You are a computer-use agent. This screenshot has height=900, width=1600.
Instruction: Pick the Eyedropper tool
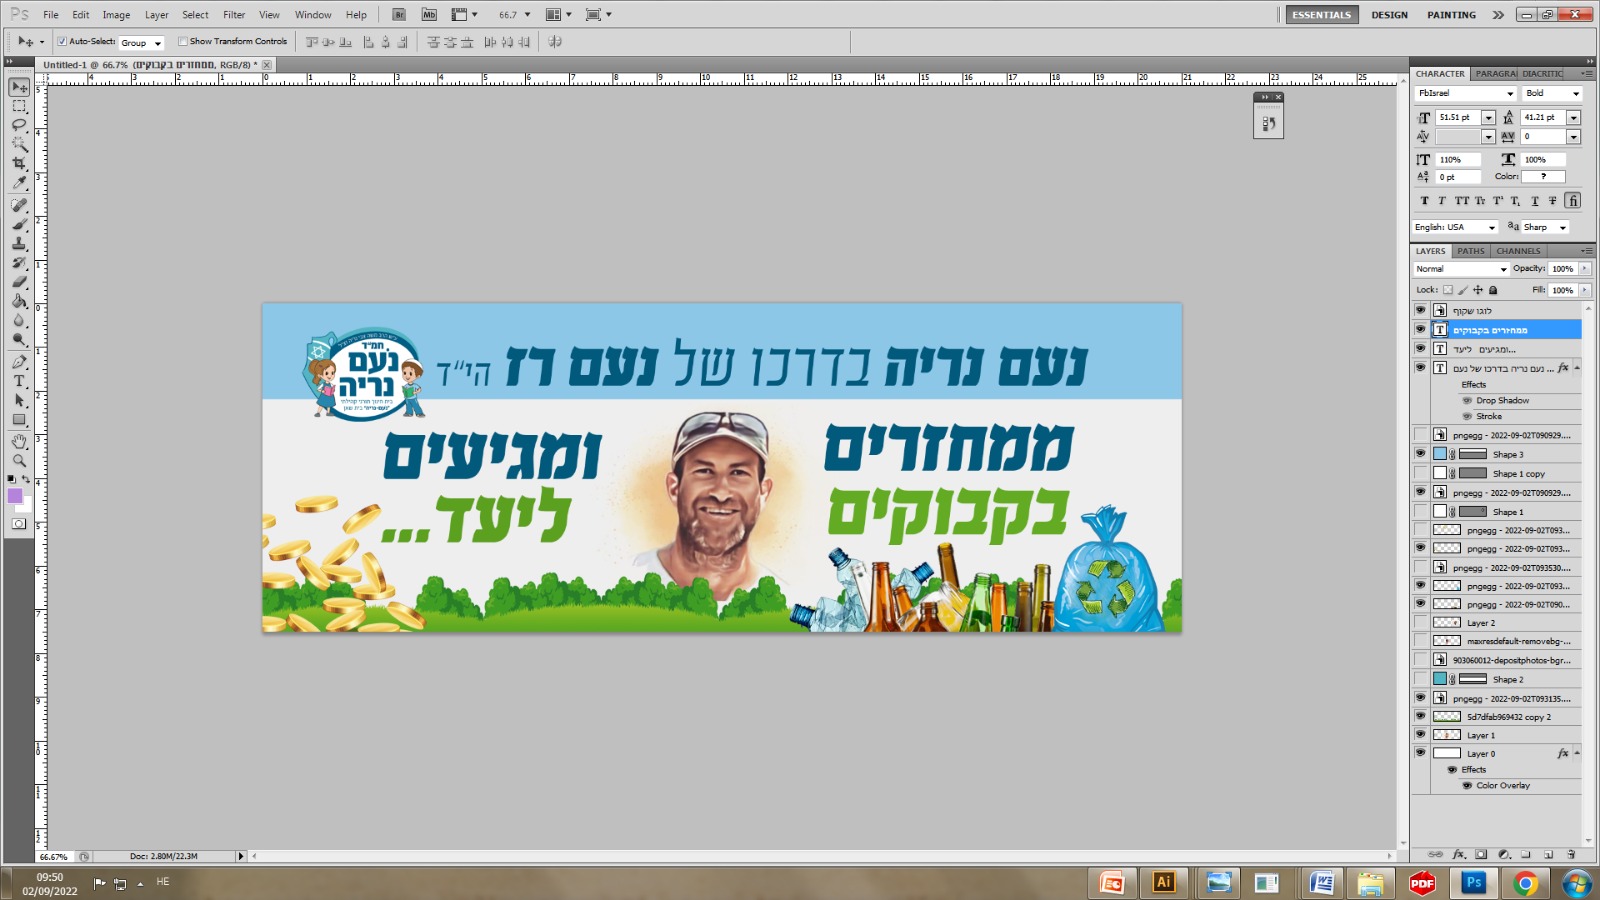[19, 183]
